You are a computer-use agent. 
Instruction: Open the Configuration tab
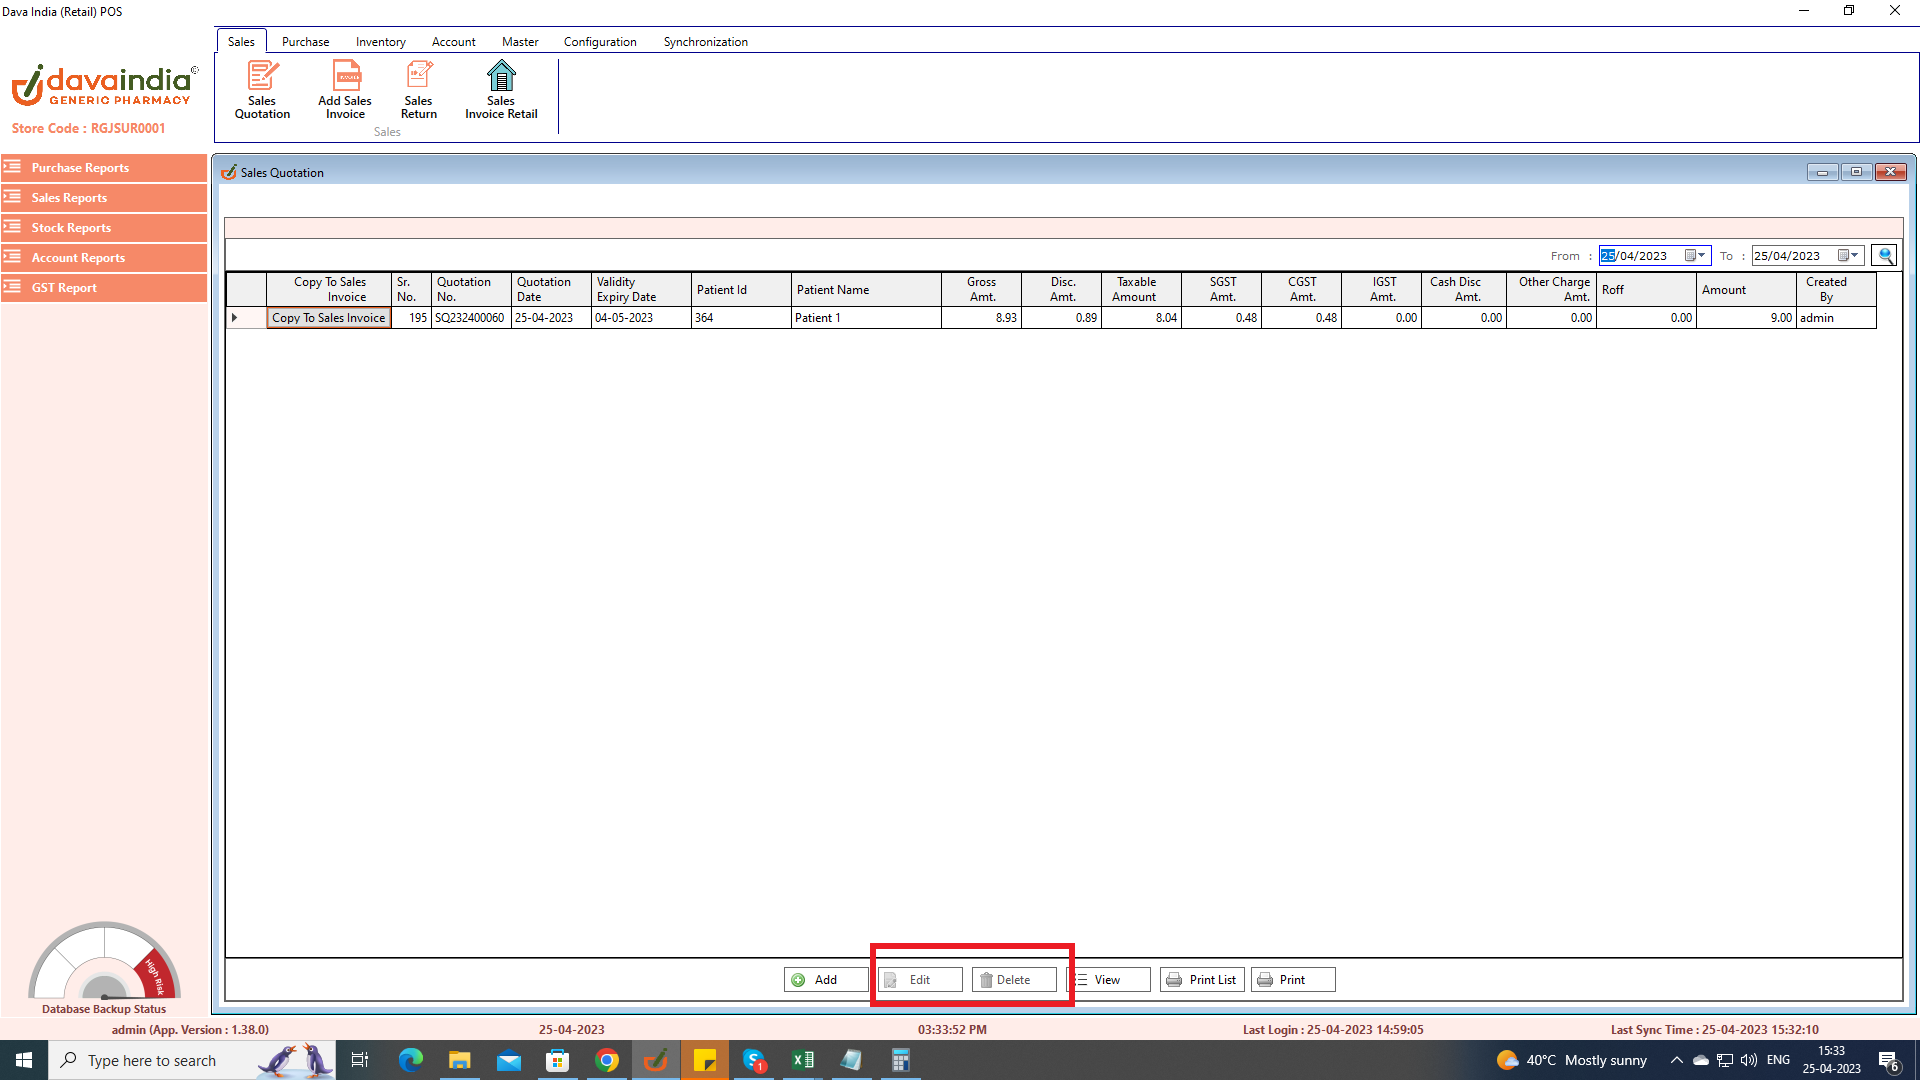click(x=600, y=42)
